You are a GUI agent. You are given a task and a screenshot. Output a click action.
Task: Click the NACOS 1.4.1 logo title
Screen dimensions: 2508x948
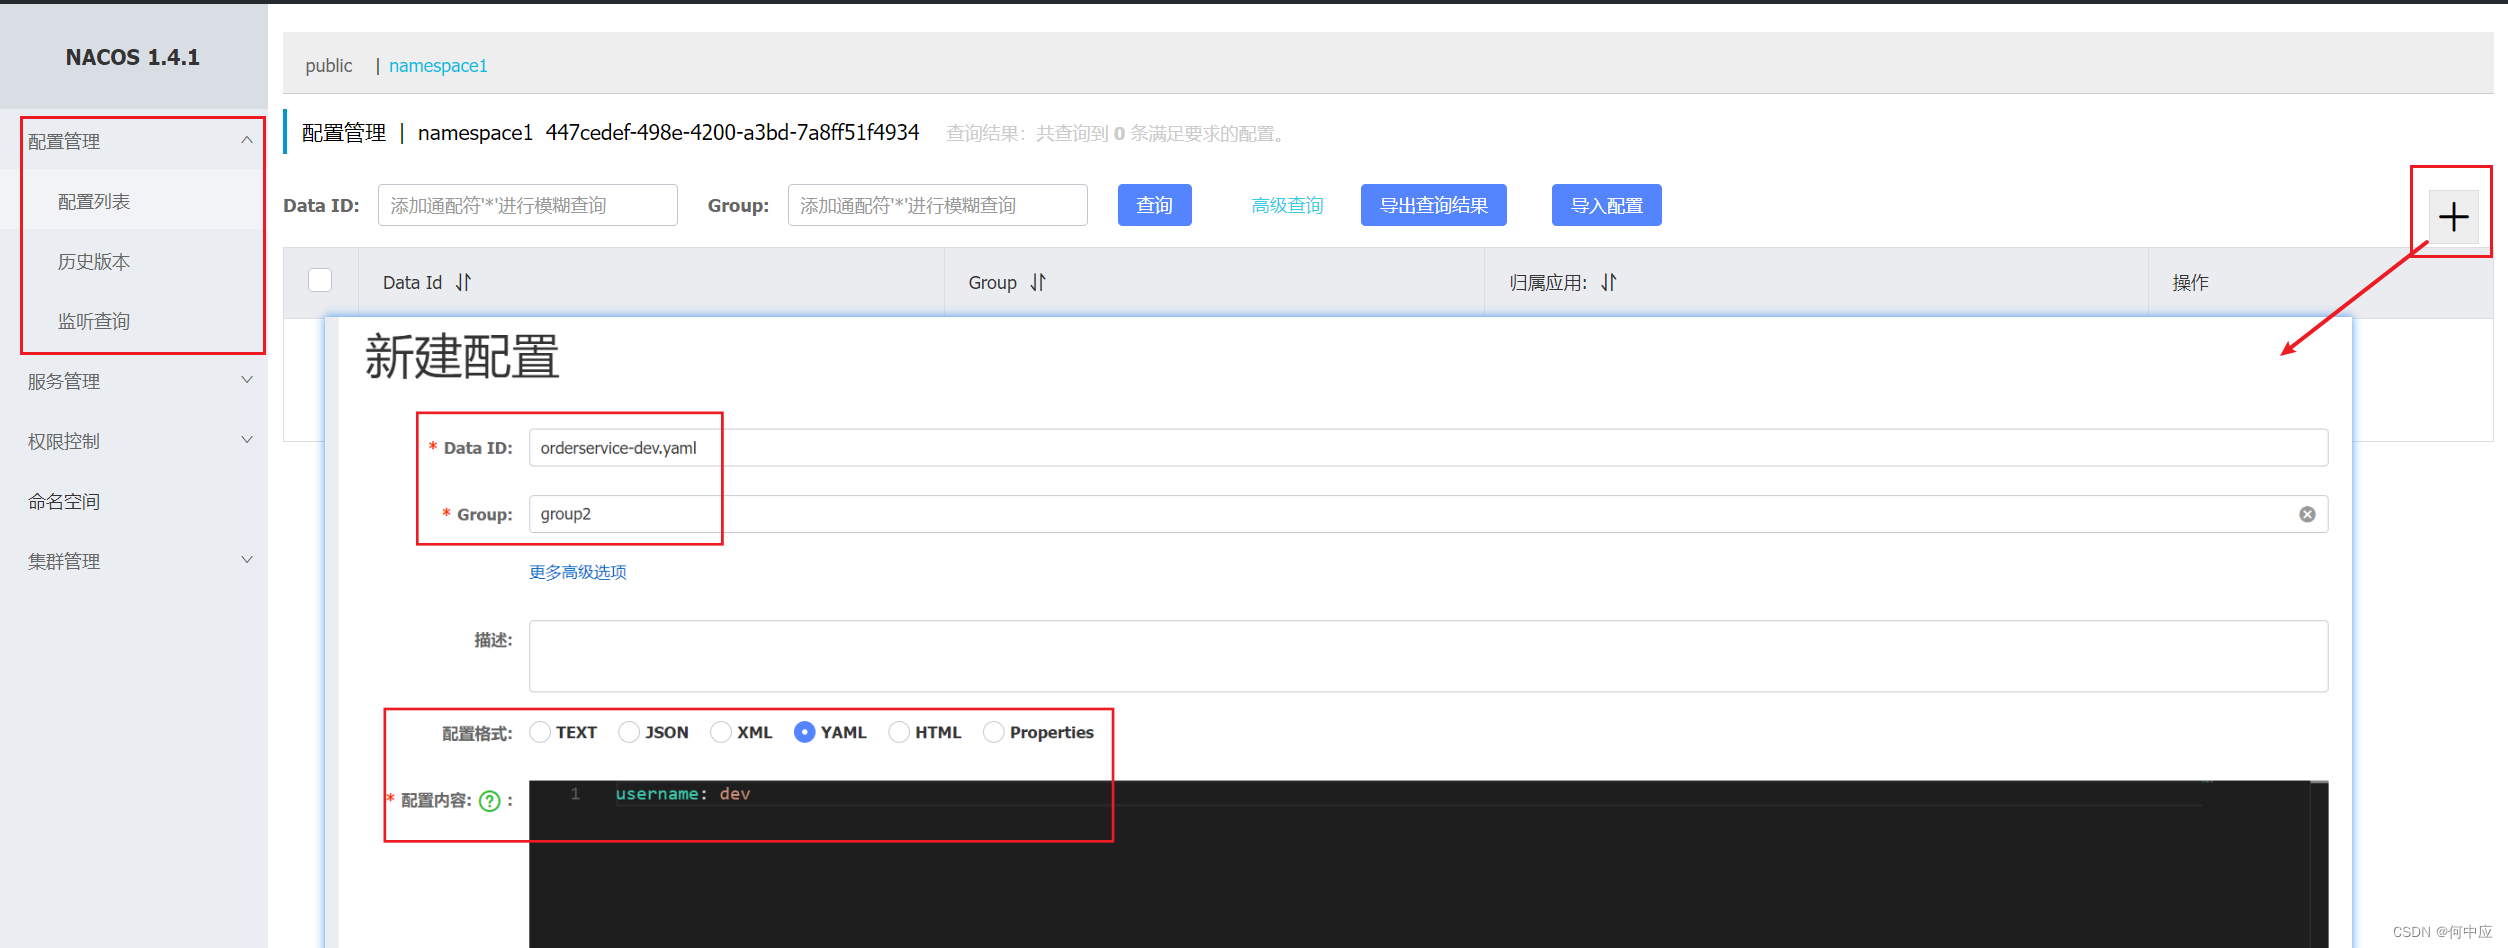coord(133,57)
